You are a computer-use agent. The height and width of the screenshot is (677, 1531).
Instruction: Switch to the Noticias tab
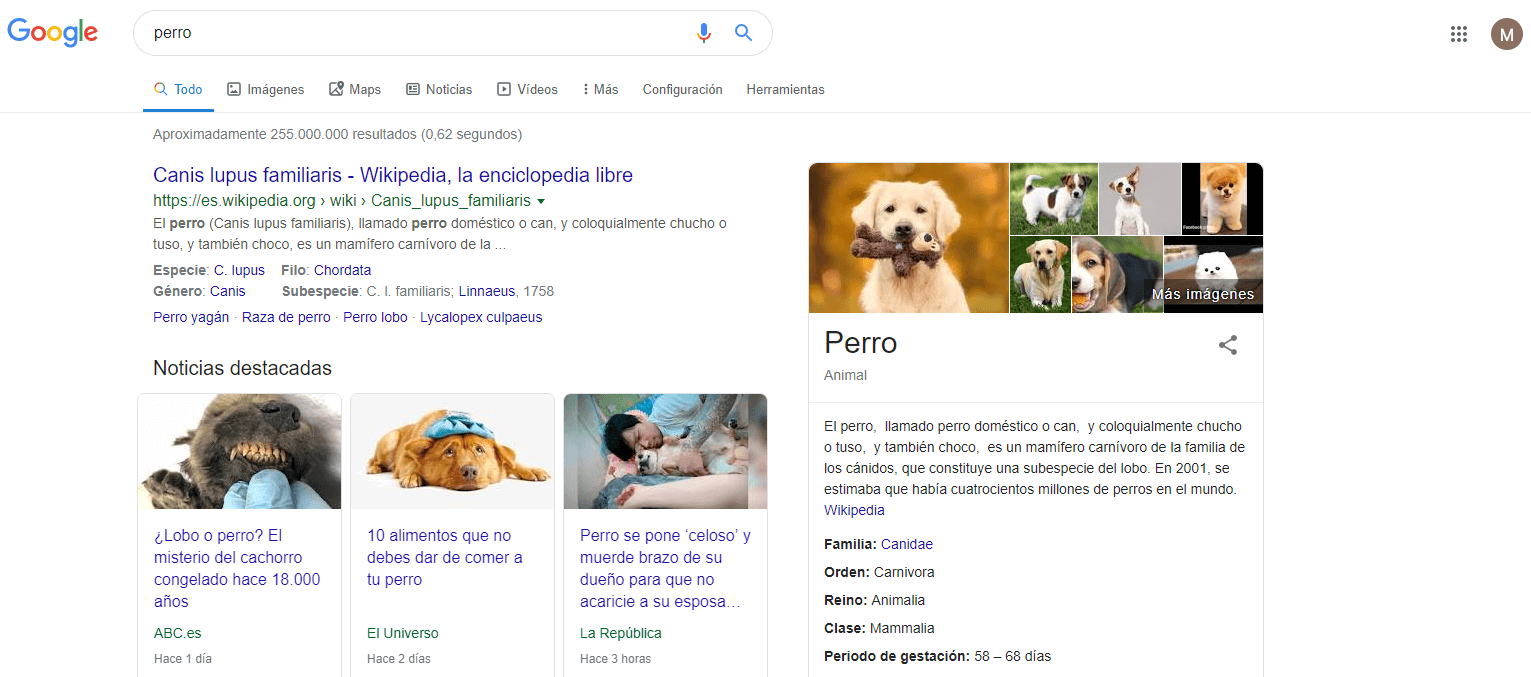[x=439, y=89]
